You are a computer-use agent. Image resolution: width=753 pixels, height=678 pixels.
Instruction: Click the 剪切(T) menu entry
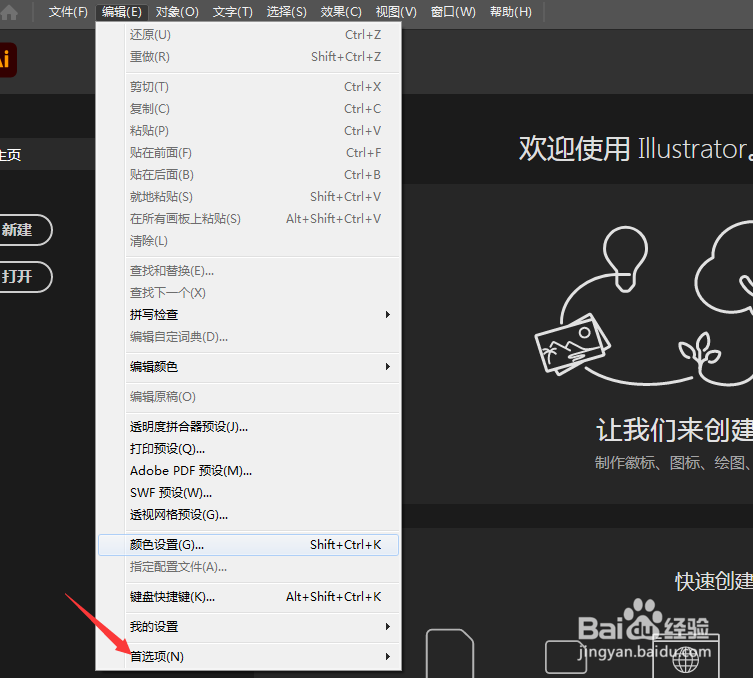pyautogui.click(x=248, y=87)
